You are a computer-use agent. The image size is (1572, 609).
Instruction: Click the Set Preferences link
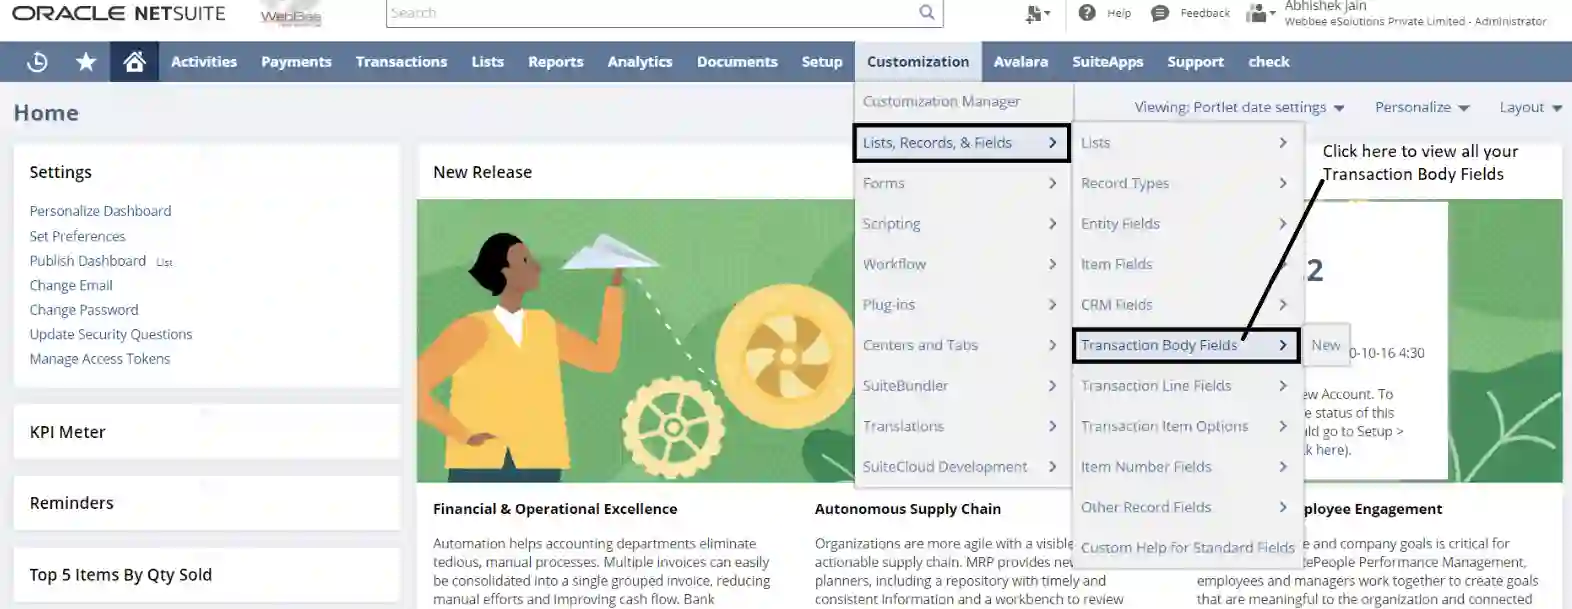click(x=77, y=236)
